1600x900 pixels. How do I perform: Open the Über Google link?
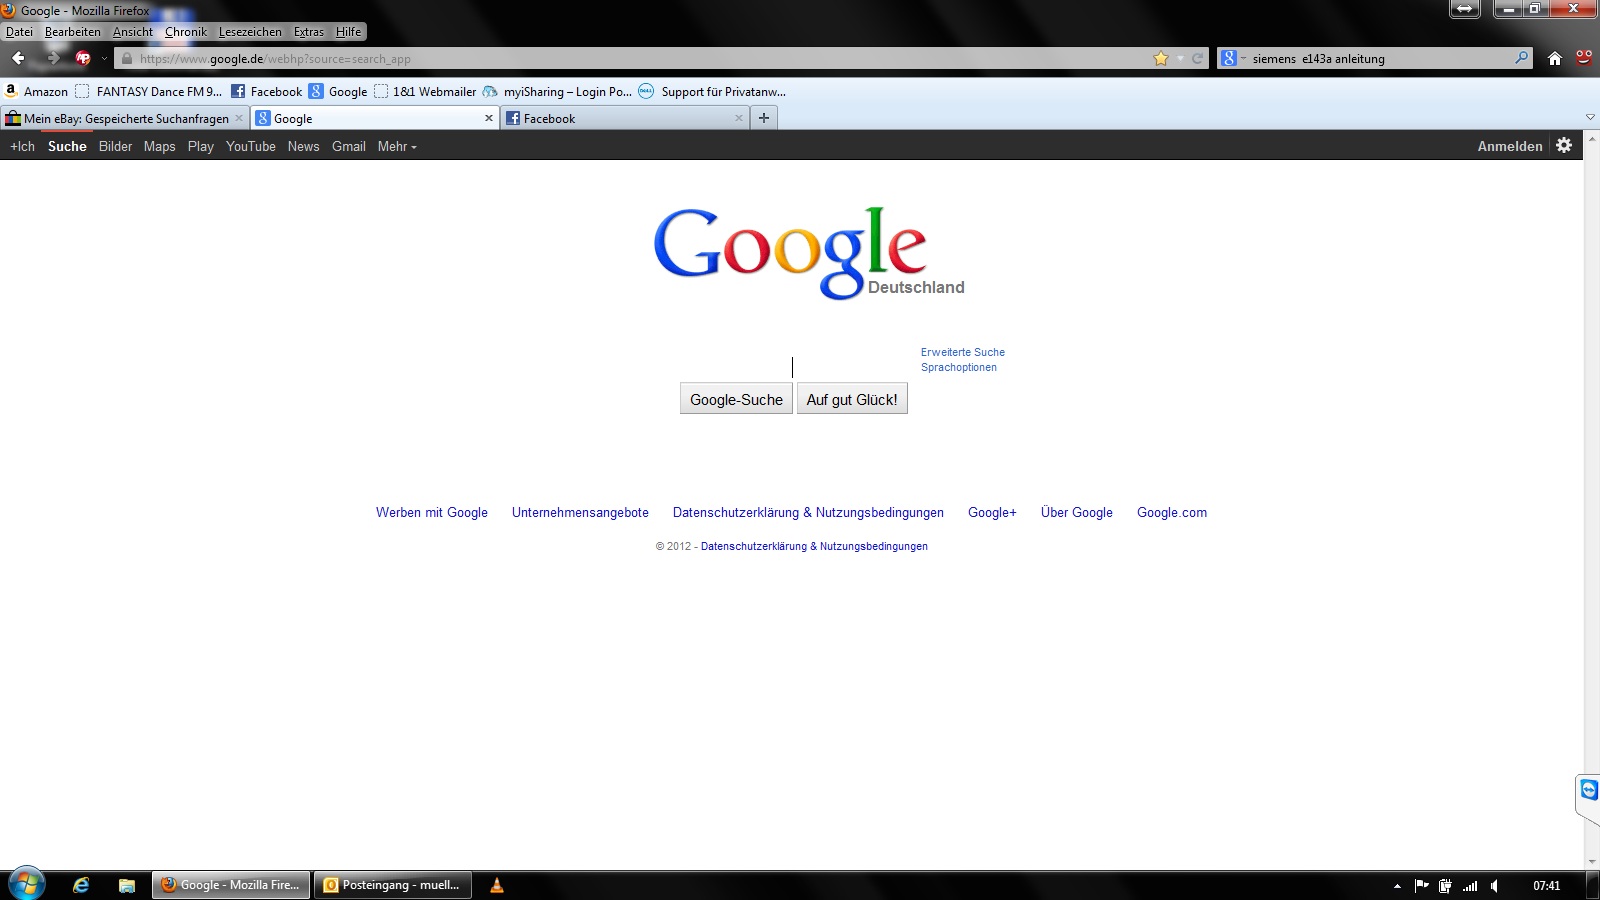click(1077, 512)
